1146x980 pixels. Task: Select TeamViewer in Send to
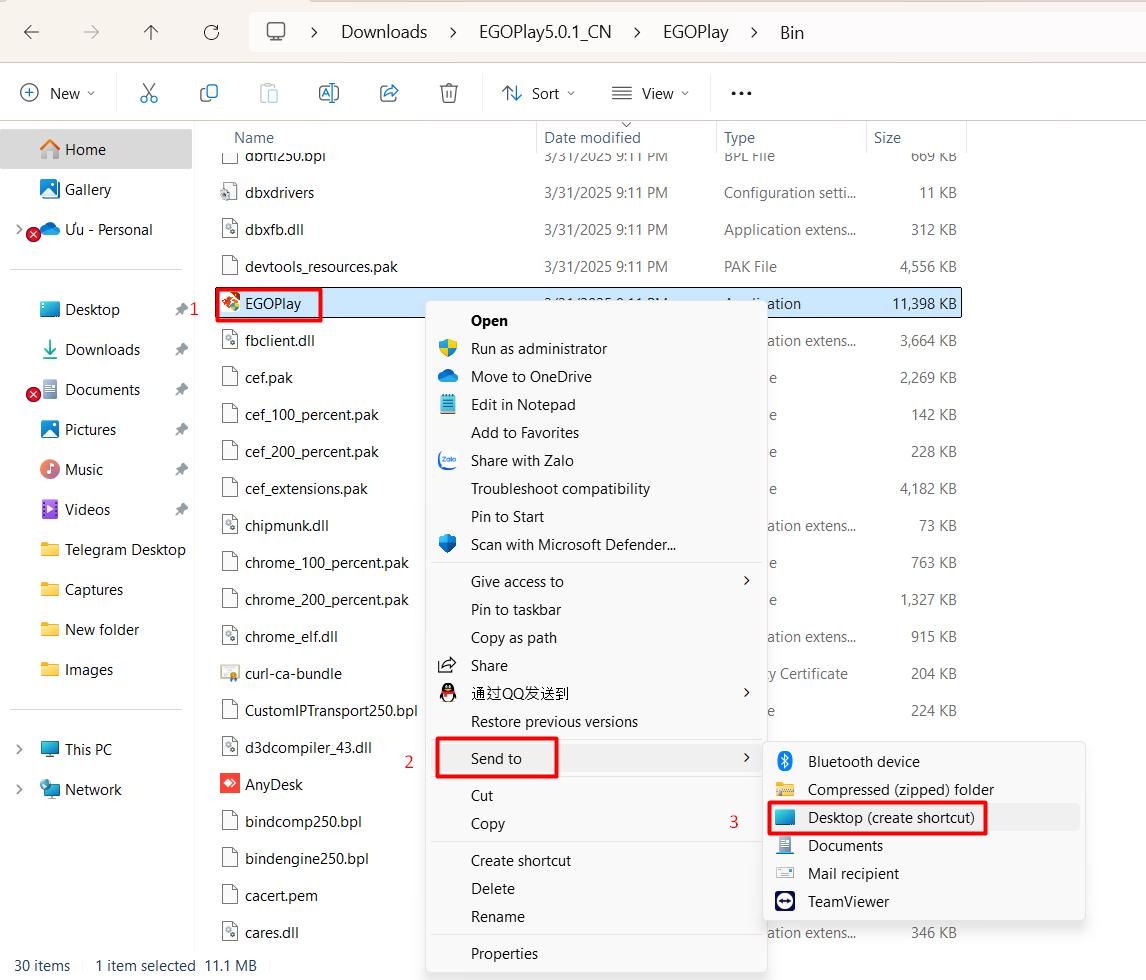[x=924, y=902]
